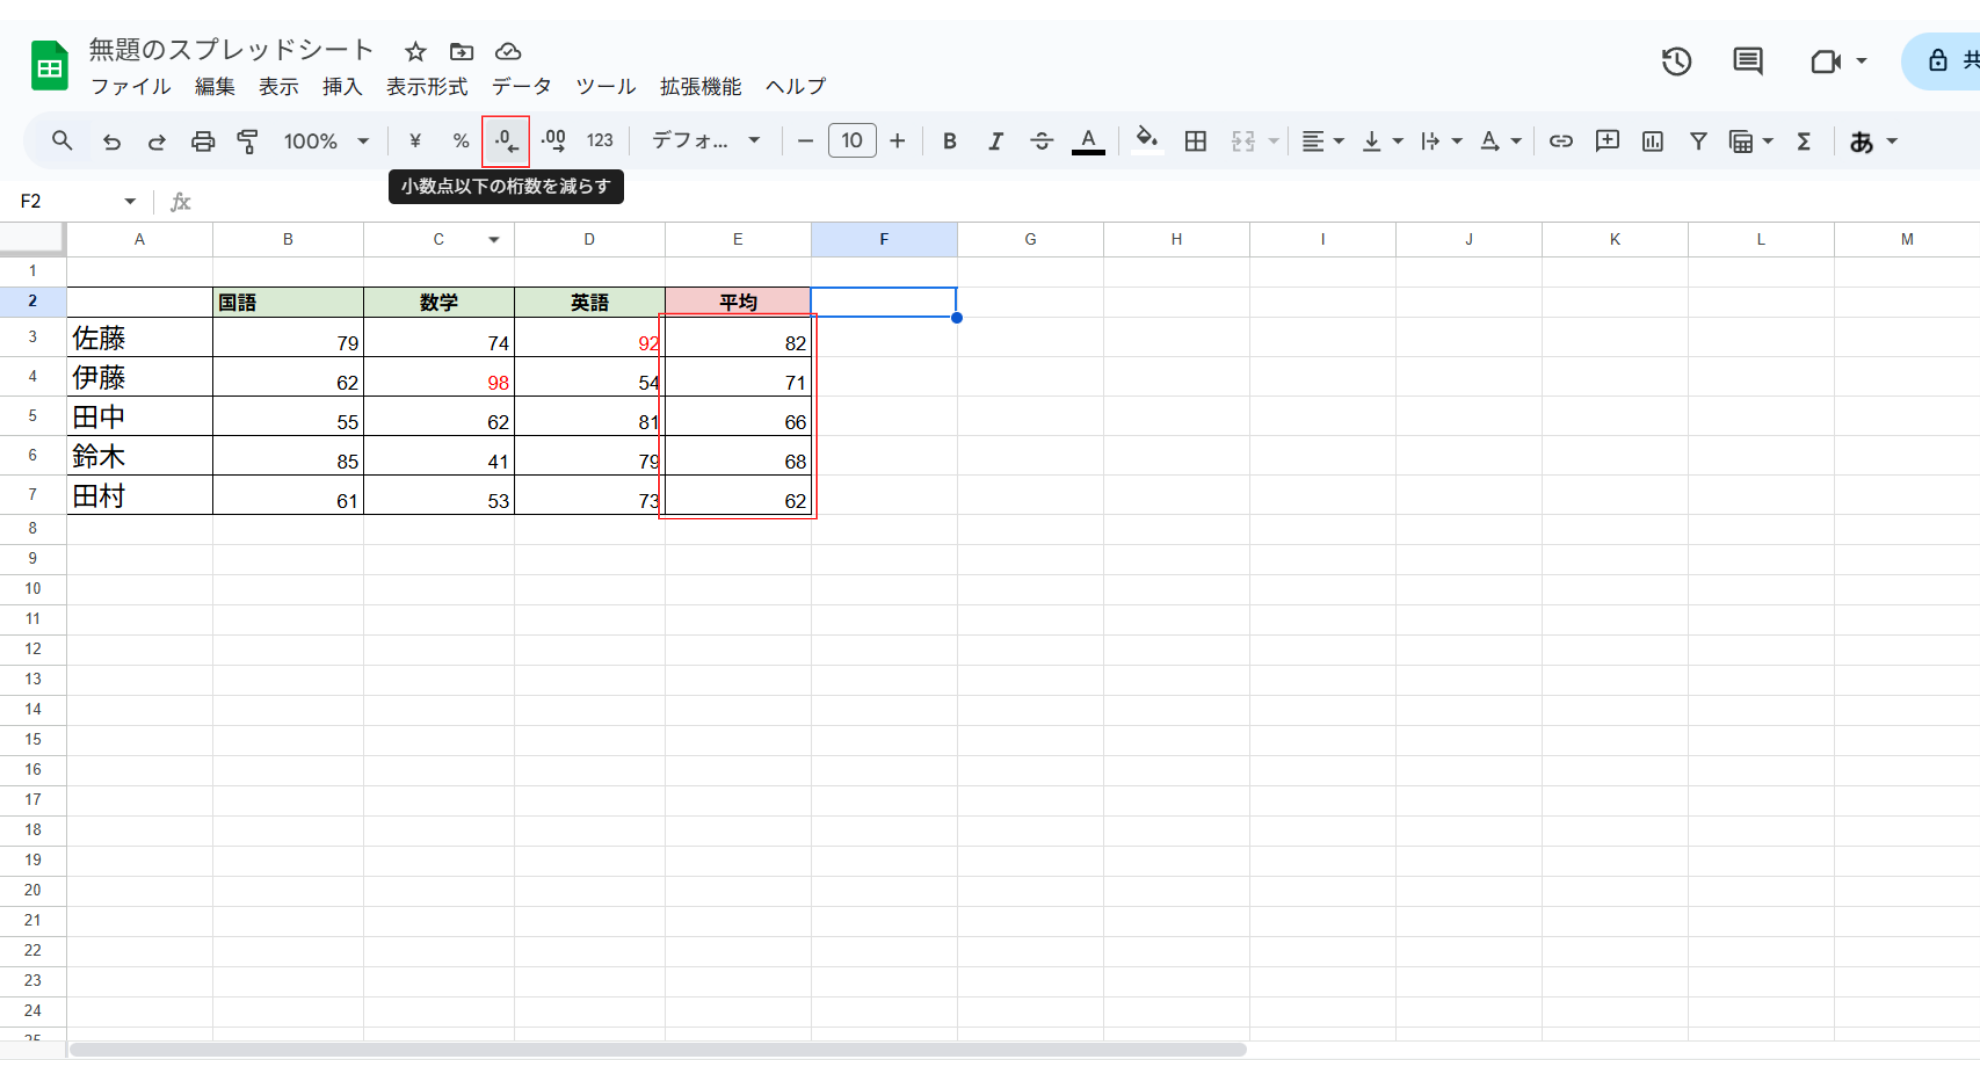Open the zoom 100% dropdown
Image resolution: width=1980 pixels, height=1080 pixels.
(x=326, y=141)
